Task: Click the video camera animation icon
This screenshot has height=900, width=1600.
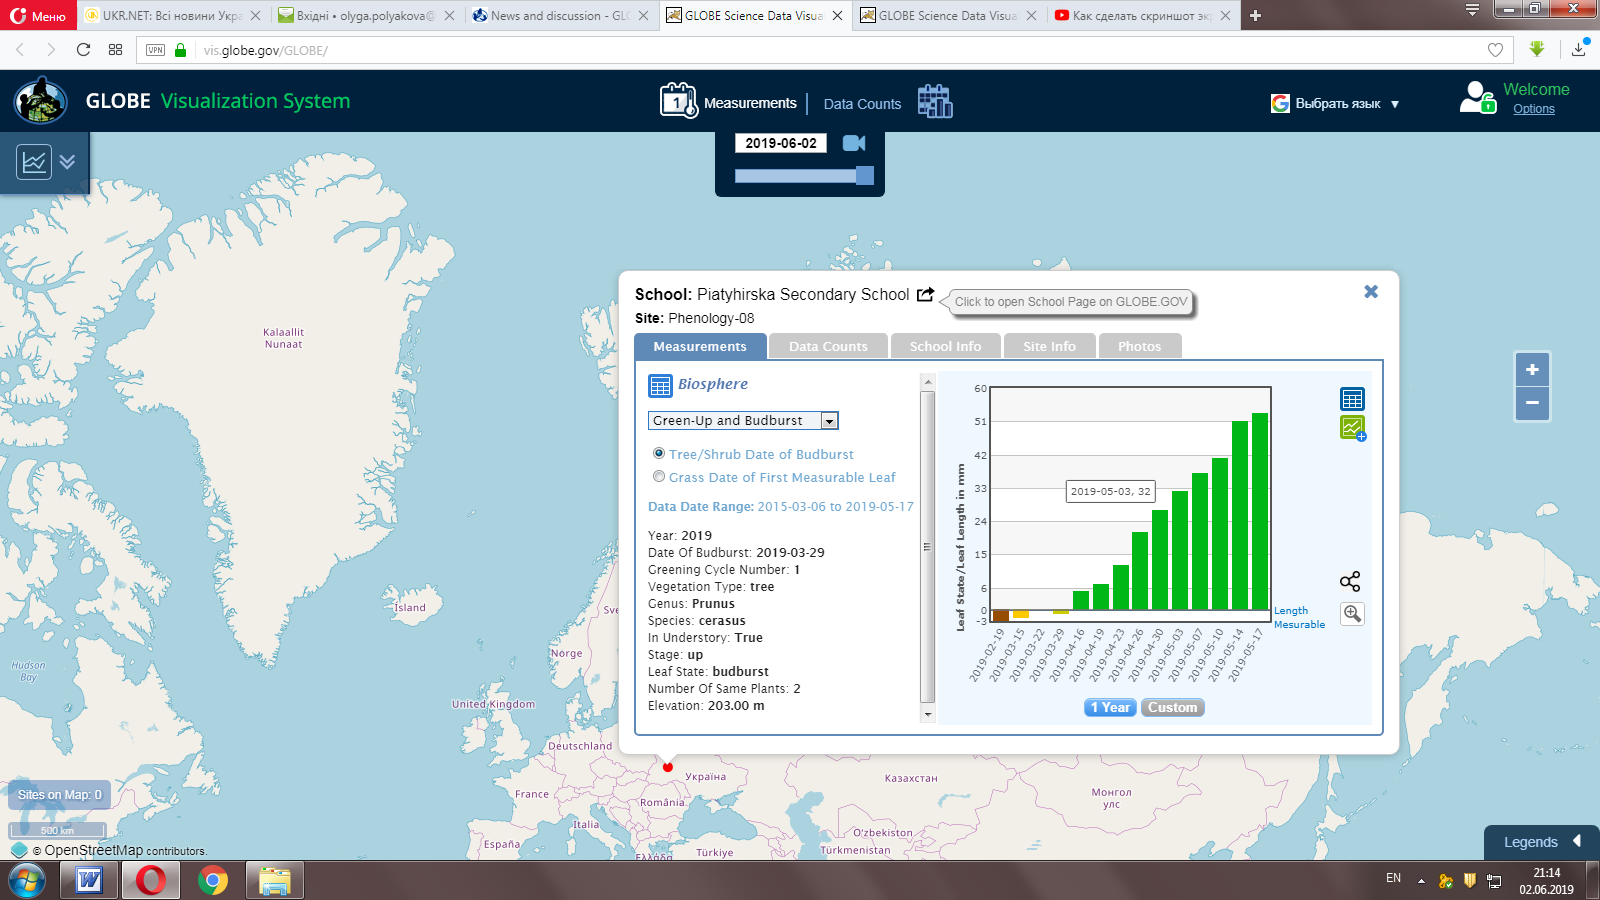Action: coord(854,143)
